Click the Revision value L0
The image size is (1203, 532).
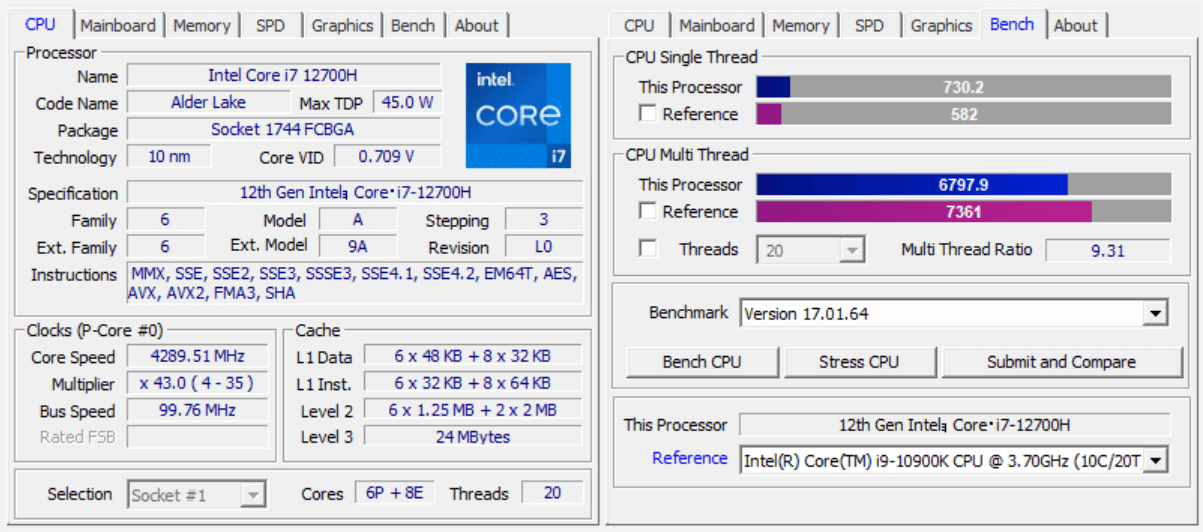click(544, 246)
